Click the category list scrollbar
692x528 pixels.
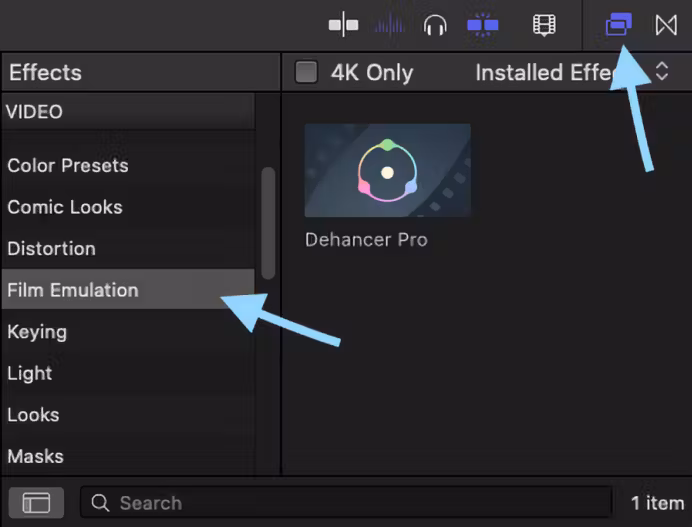tap(268, 223)
